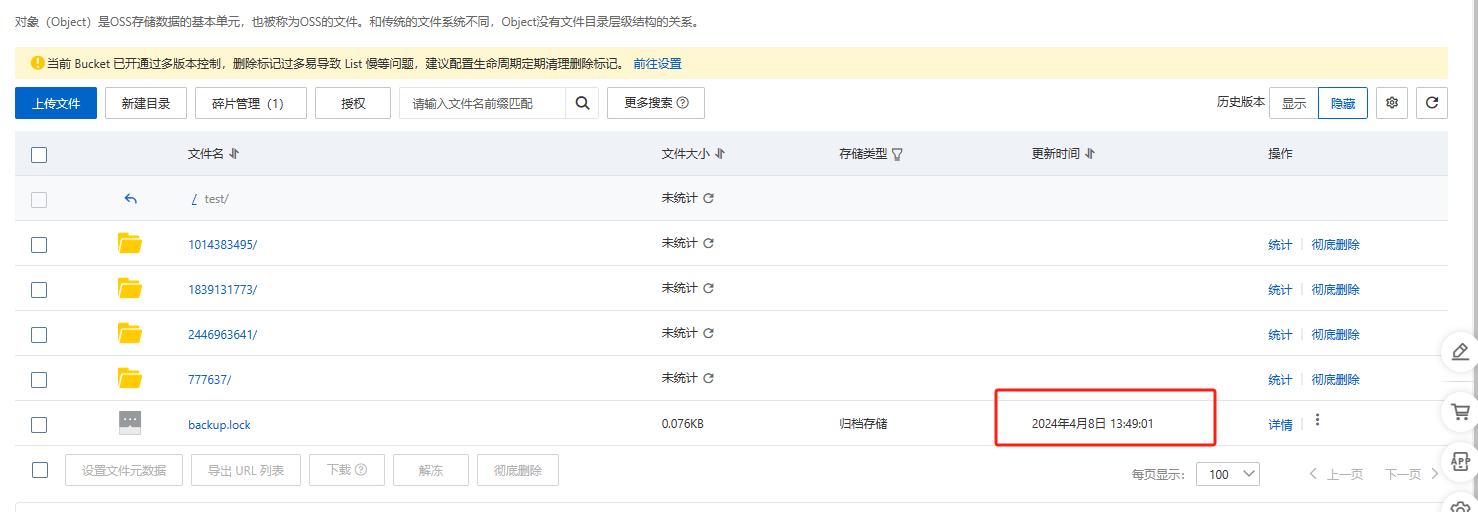Click 统计 for 1839131773/
The height and width of the screenshot is (512, 1478).
(x=1280, y=289)
